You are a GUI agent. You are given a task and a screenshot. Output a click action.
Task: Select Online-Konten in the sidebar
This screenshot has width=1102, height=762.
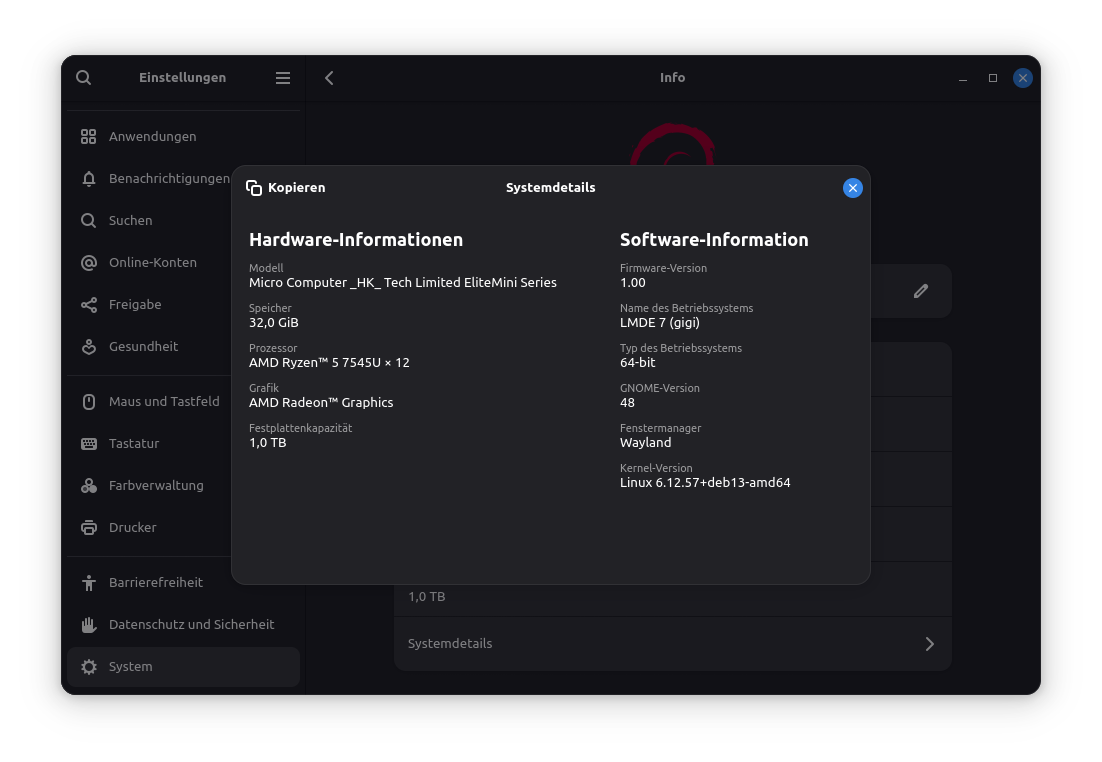pos(152,263)
